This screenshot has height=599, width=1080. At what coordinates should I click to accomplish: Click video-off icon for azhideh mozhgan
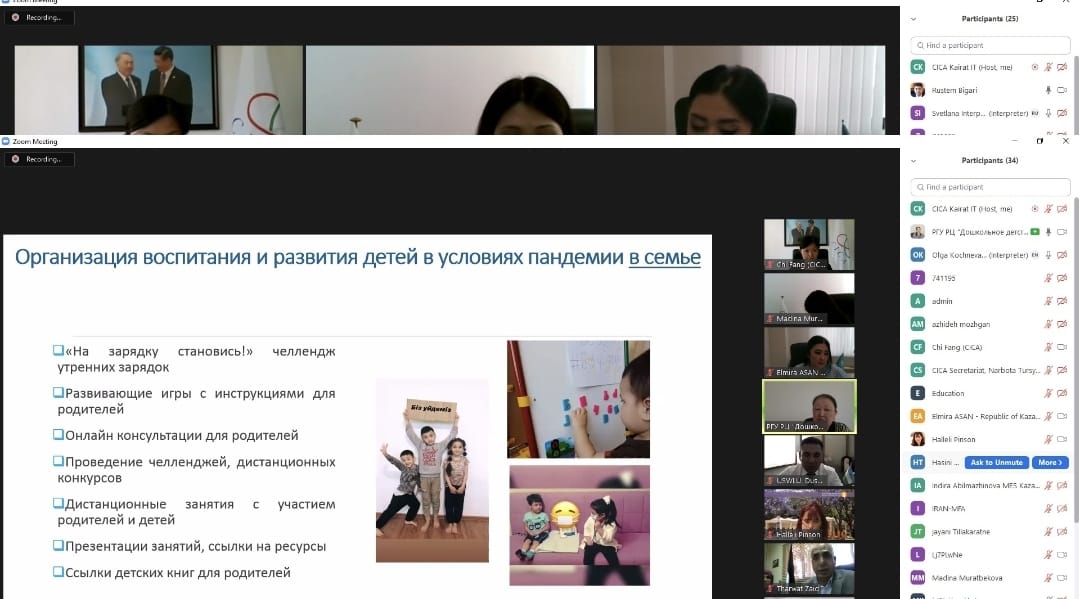[x=1062, y=324]
